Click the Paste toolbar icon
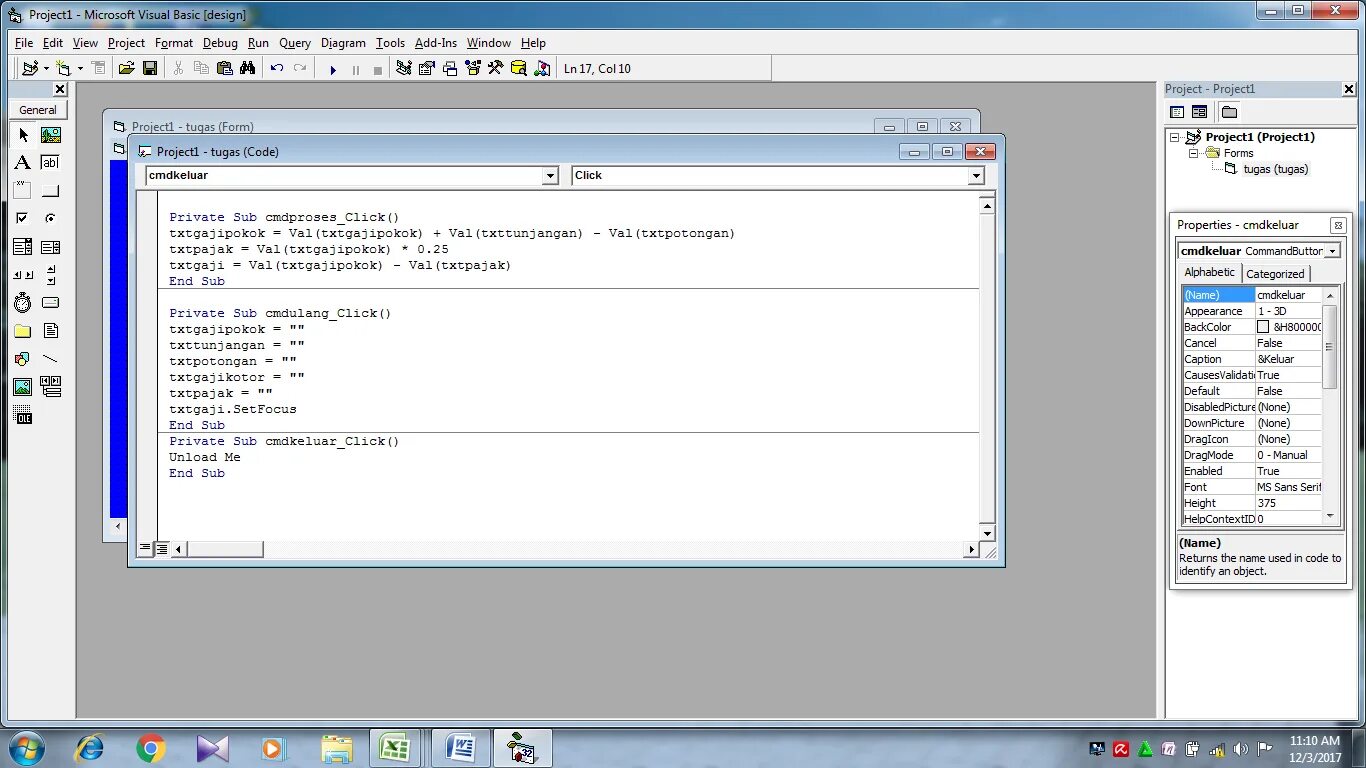The height and width of the screenshot is (768, 1366). [x=225, y=68]
